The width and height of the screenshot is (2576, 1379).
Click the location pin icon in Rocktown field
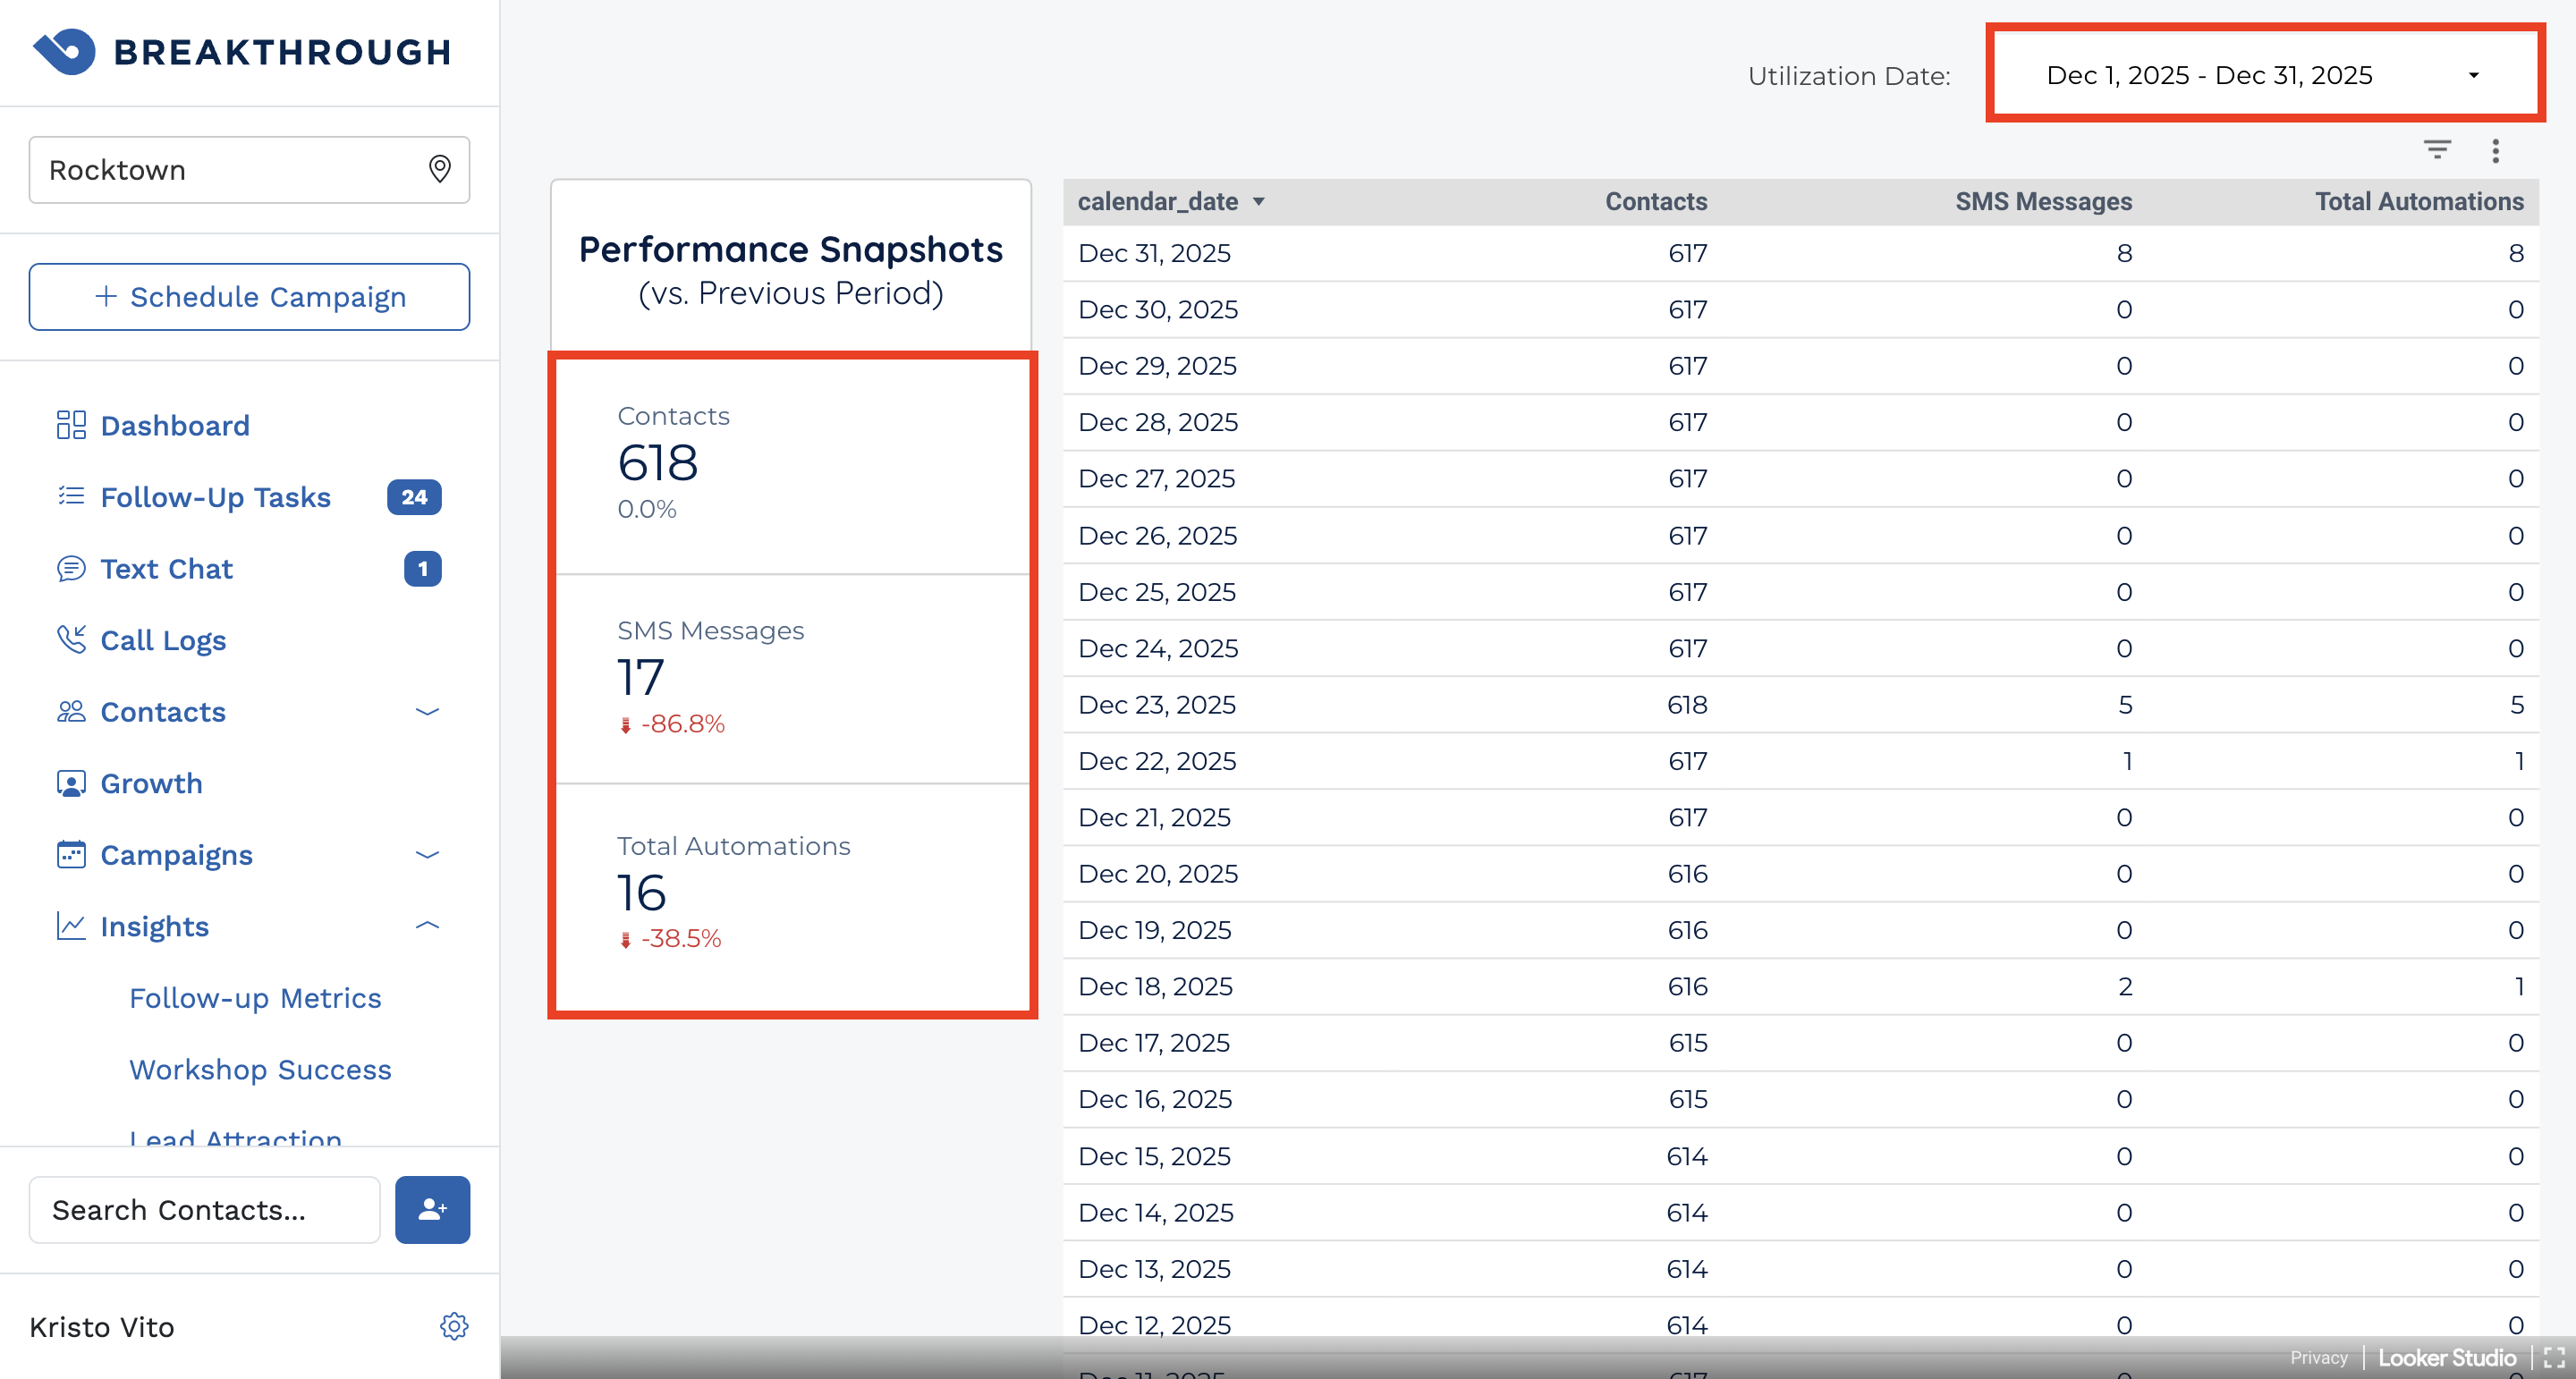pyautogui.click(x=439, y=169)
